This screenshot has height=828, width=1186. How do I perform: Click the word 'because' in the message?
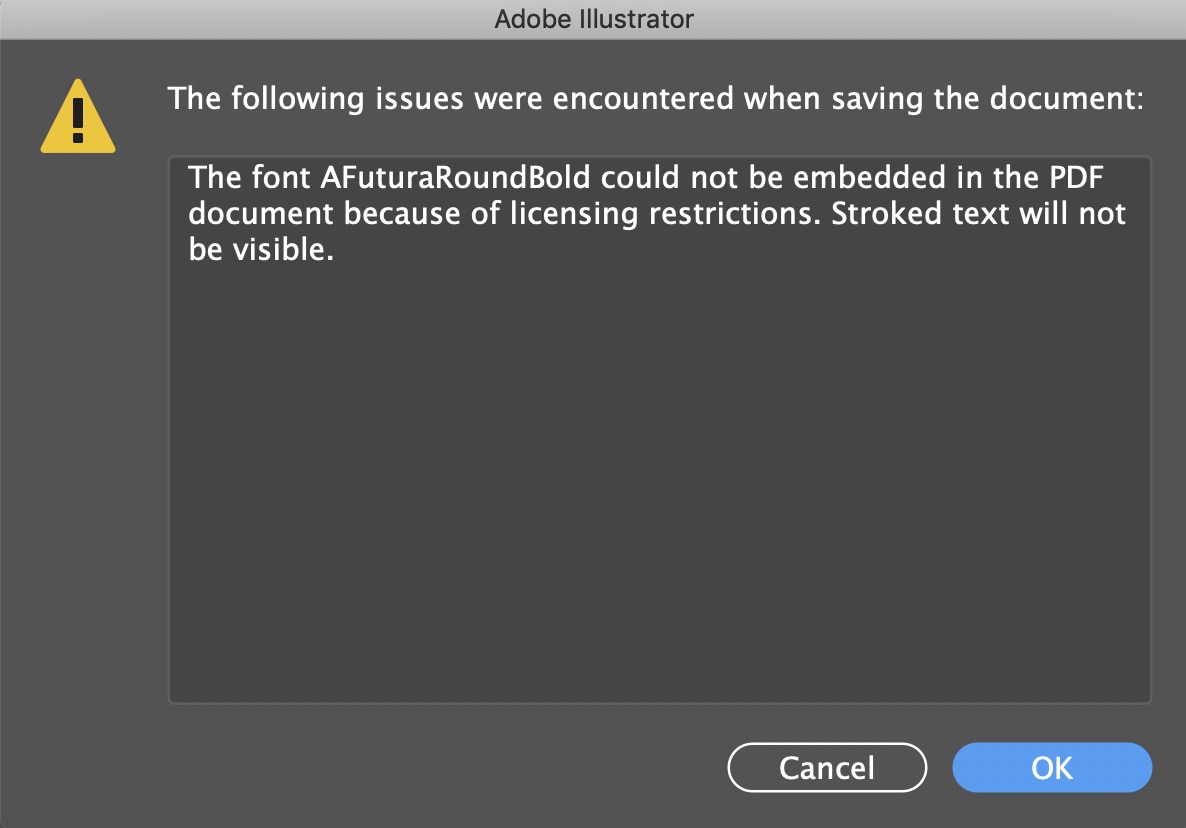(402, 214)
